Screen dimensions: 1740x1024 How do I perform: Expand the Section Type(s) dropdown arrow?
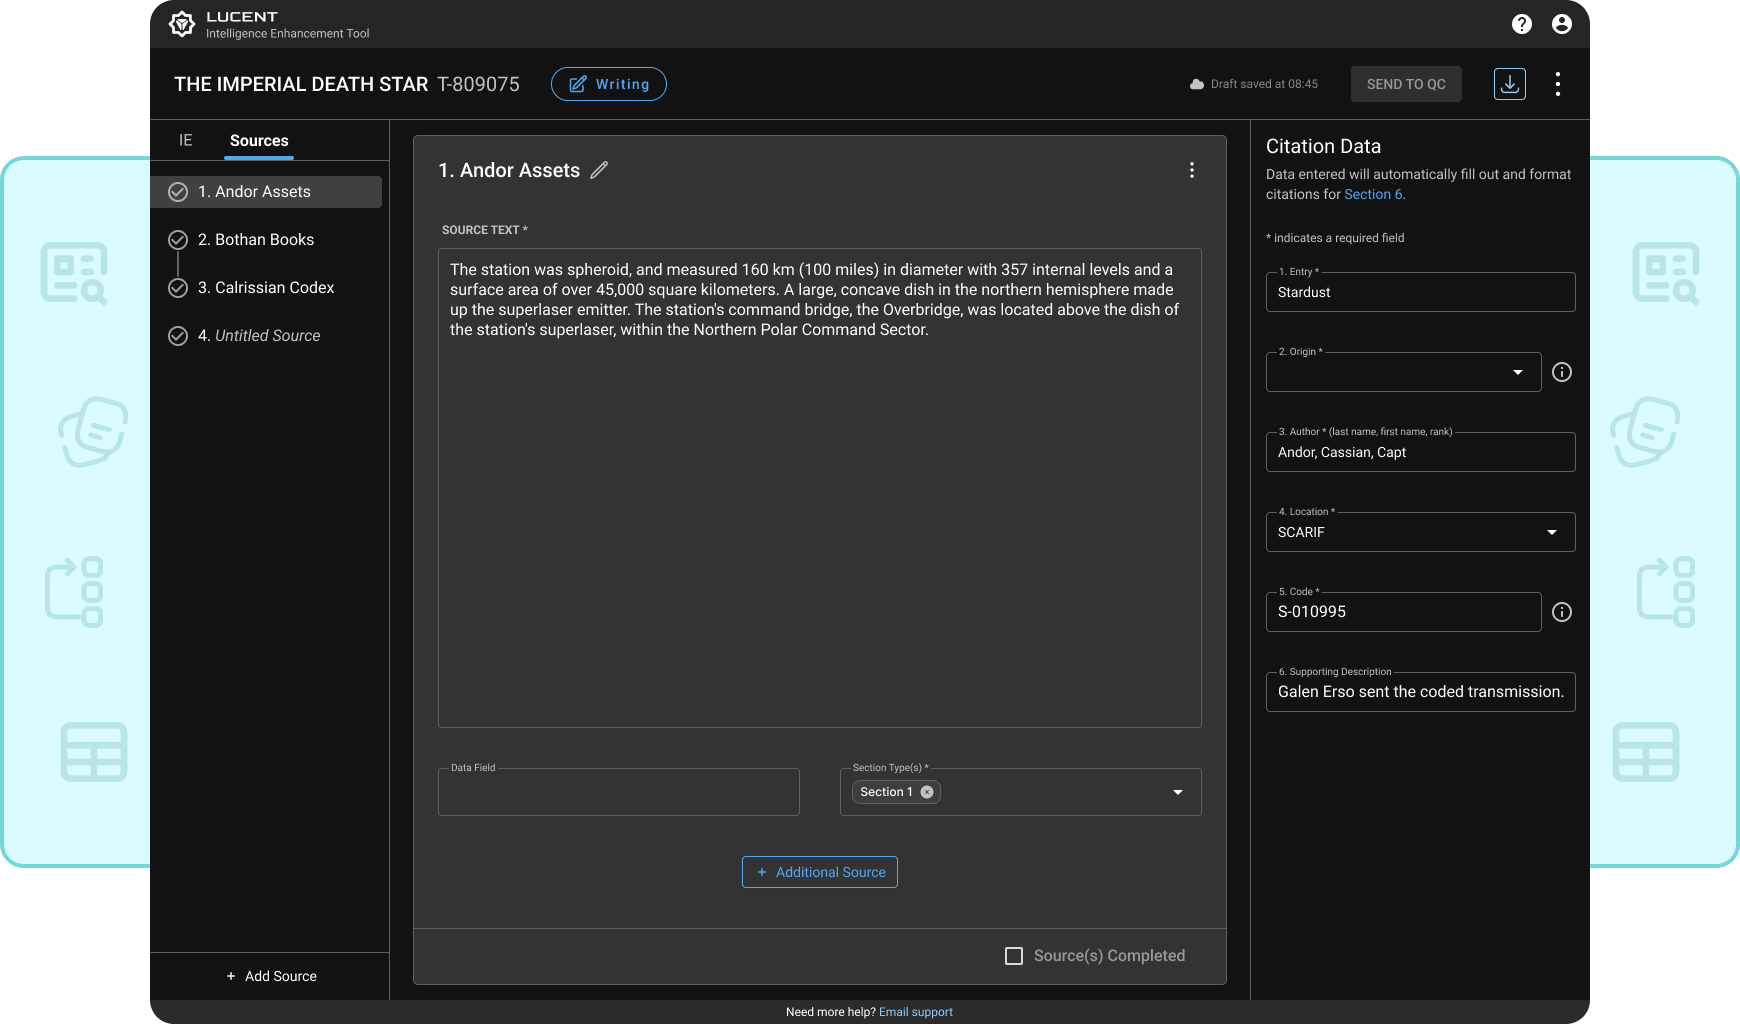(1178, 792)
